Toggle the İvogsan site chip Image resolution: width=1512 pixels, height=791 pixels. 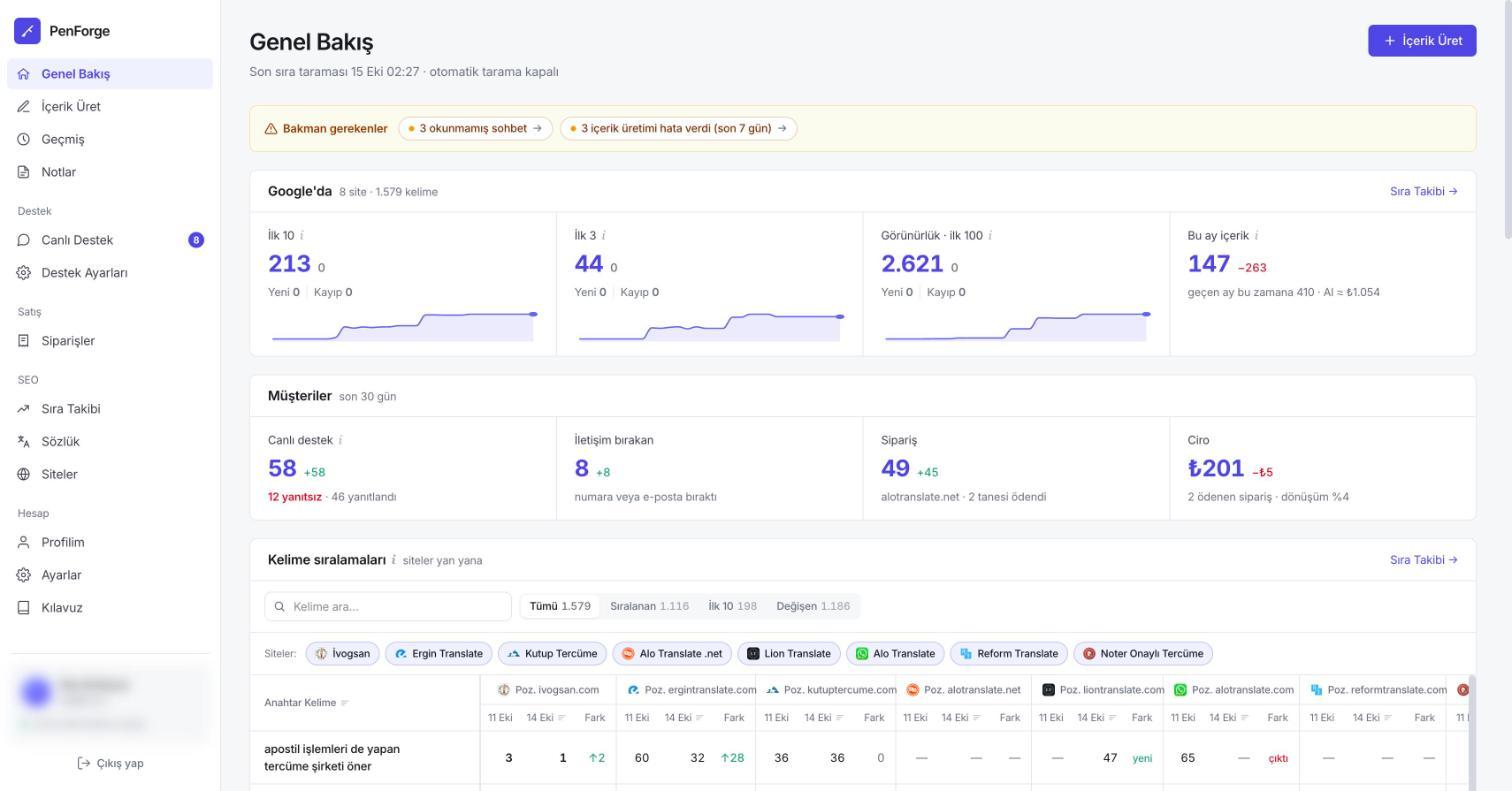pyautogui.click(x=342, y=654)
